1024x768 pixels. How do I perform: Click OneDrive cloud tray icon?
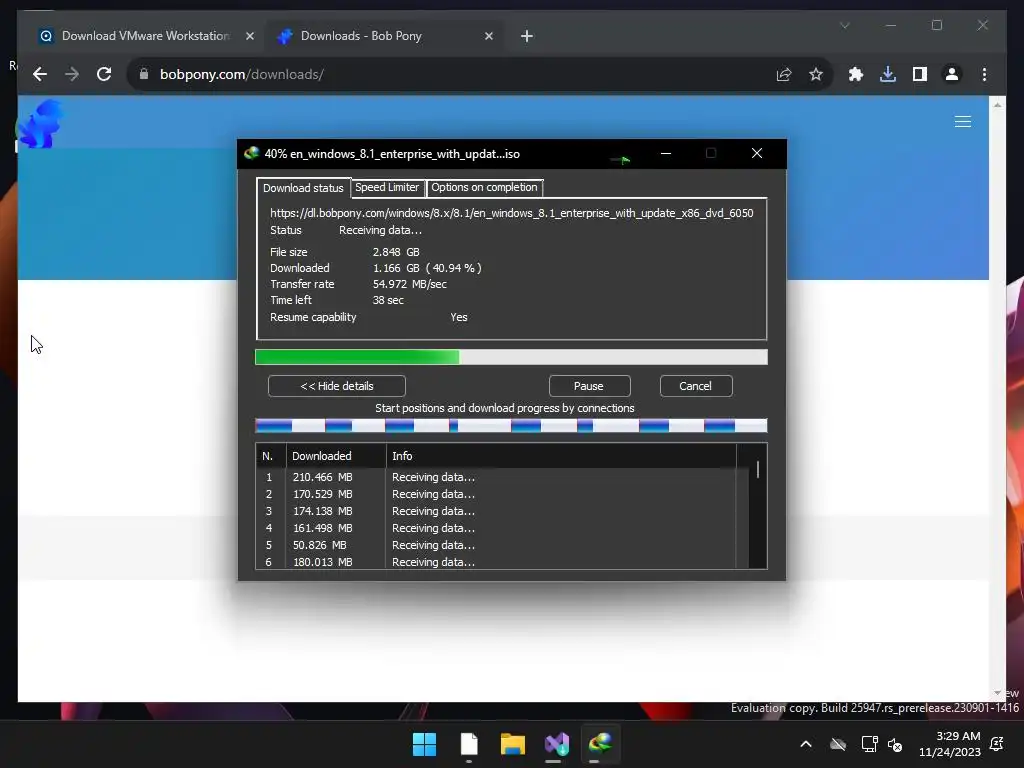click(838, 744)
